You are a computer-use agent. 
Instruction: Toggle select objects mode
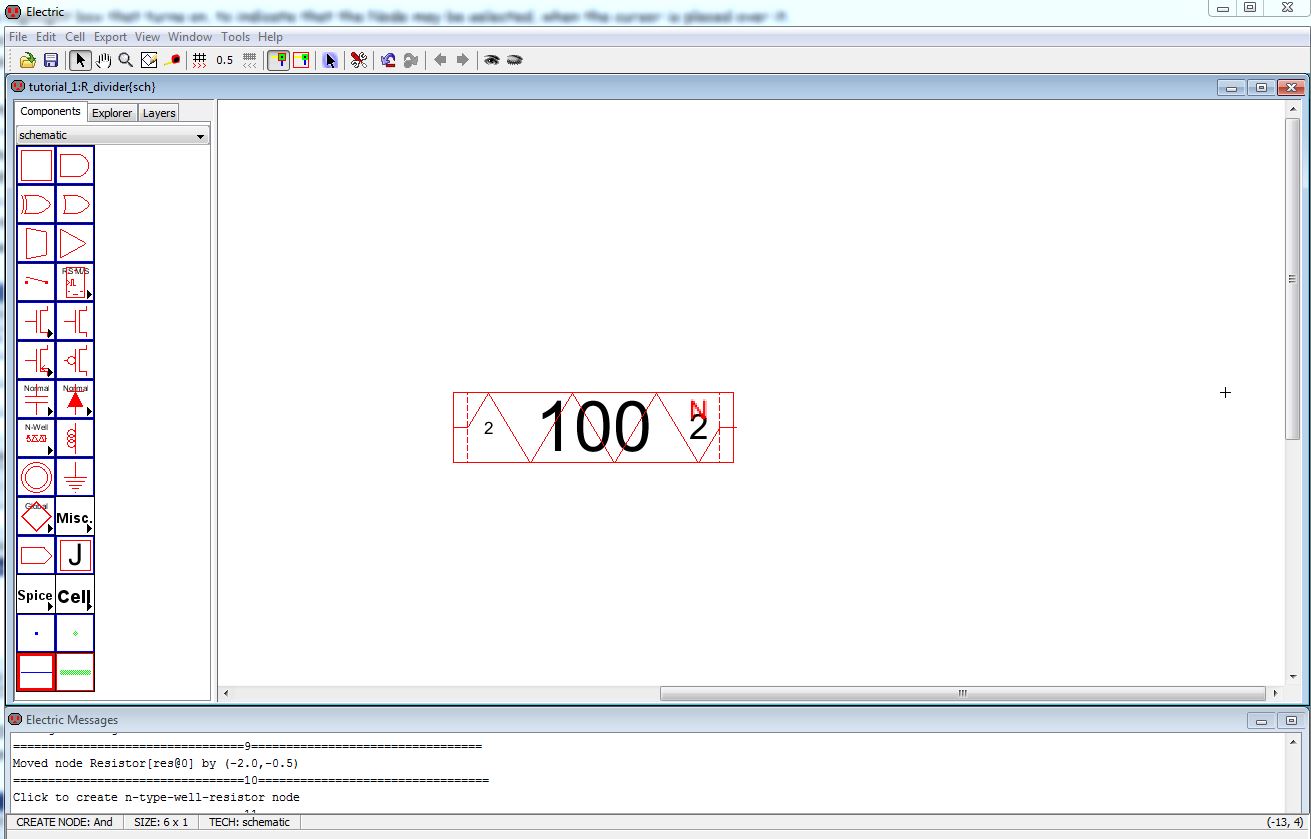pos(279,60)
